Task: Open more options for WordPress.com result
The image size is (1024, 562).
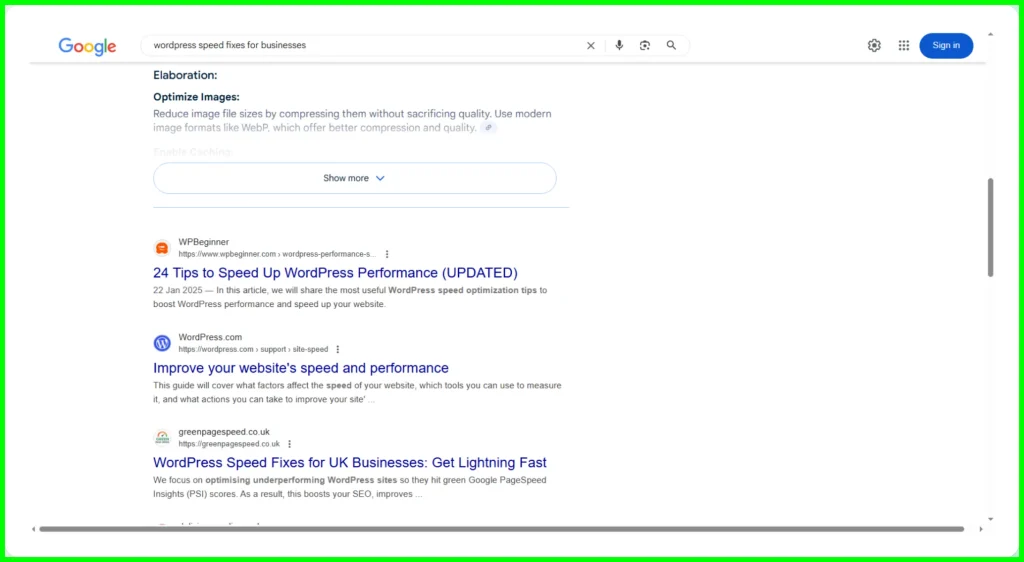Action: click(338, 349)
